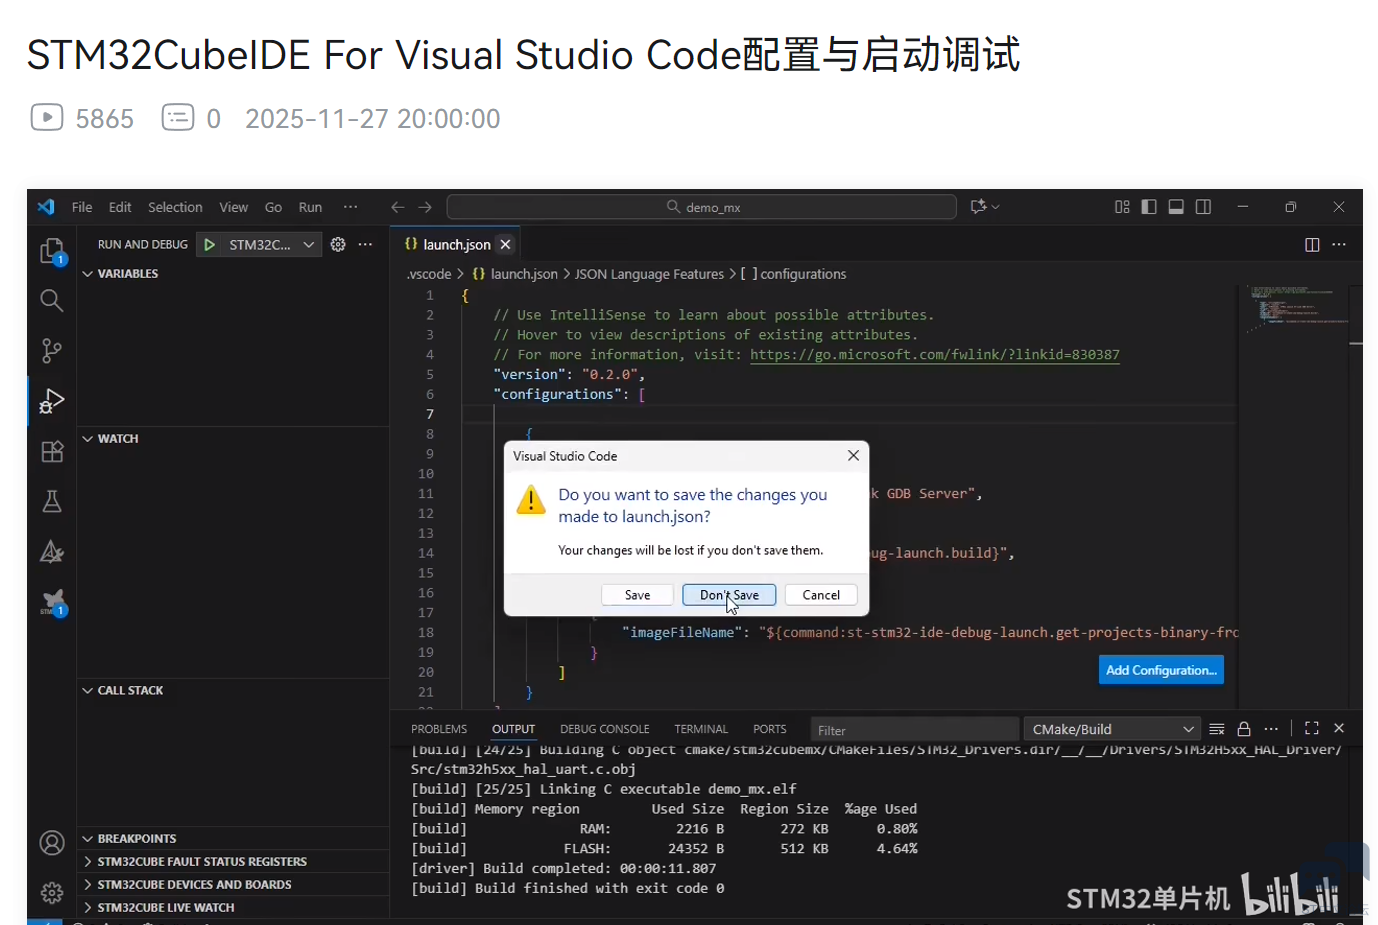Switch to the PROBLEMS tab
1378x925 pixels.
click(x=439, y=729)
